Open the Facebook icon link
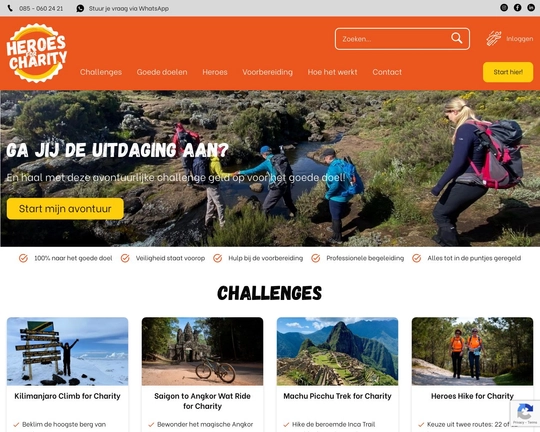The width and height of the screenshot is (540, 432). click(x=517, y=8)
